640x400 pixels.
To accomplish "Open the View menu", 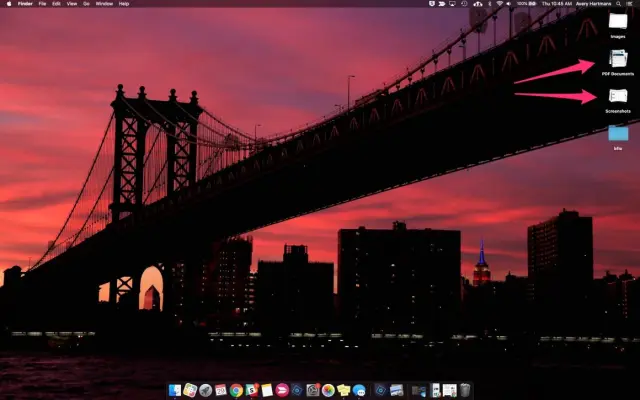I will coord(72,4).
